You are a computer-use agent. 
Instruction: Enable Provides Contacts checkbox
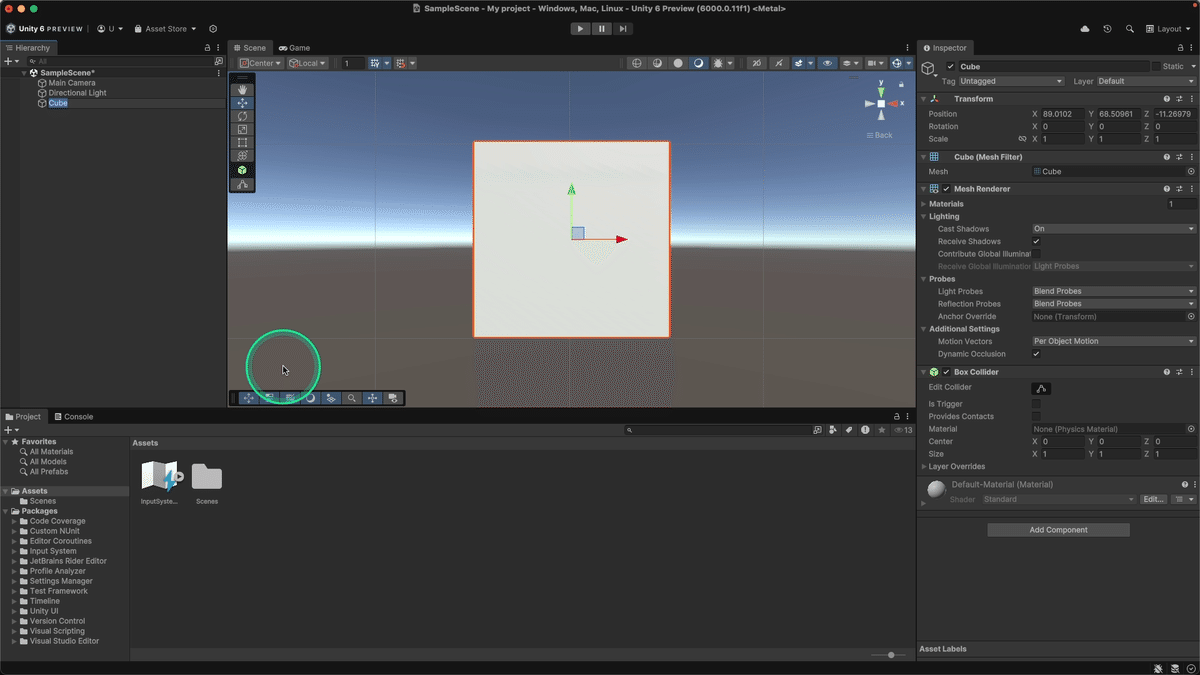click(x=1036, y=416)
